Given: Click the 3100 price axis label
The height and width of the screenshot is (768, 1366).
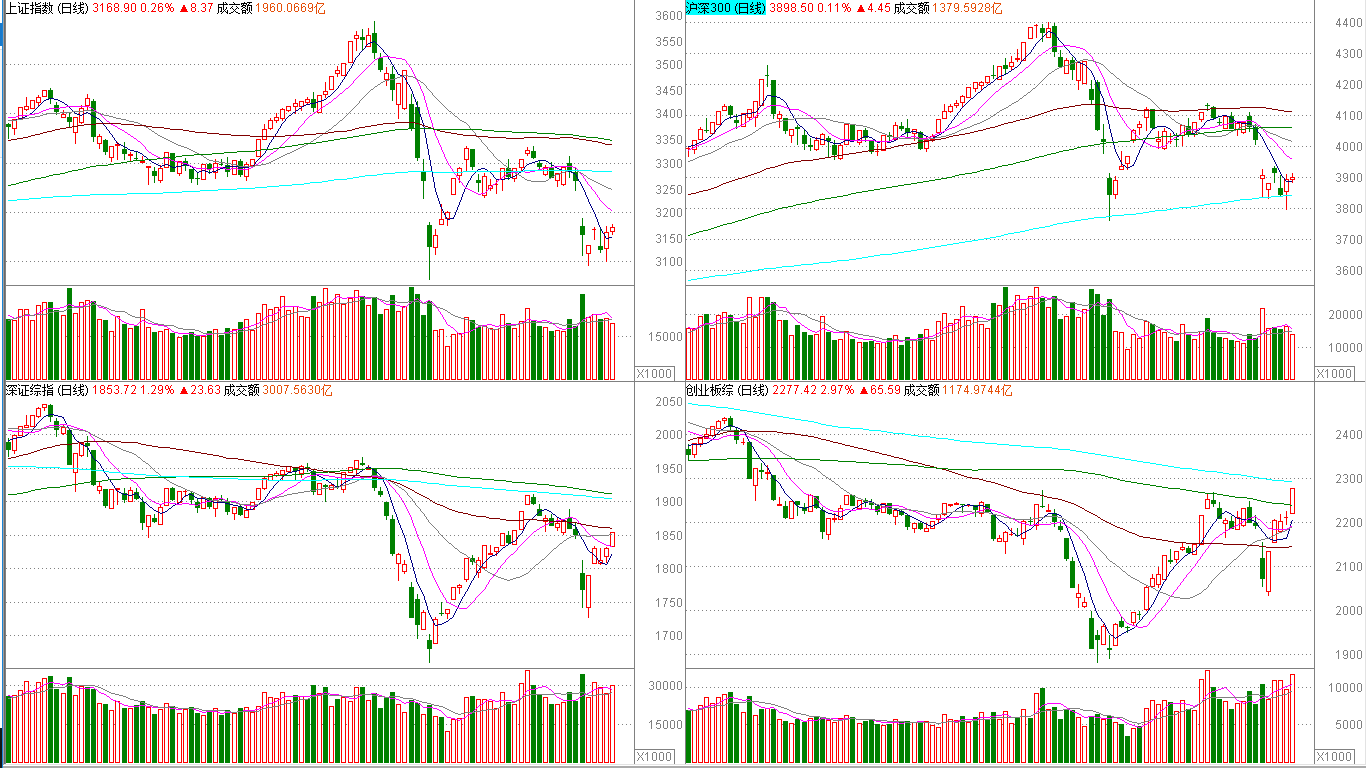Looking at the screenshot, I should tap(669, 263).
